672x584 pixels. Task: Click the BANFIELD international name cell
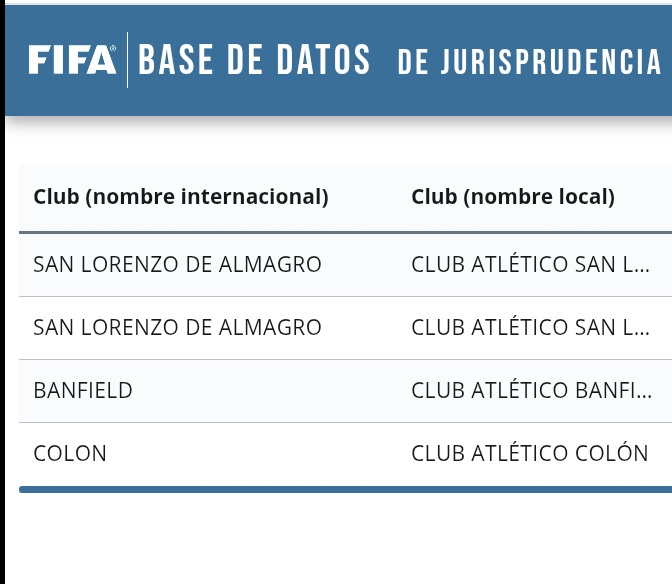(83, 391)
